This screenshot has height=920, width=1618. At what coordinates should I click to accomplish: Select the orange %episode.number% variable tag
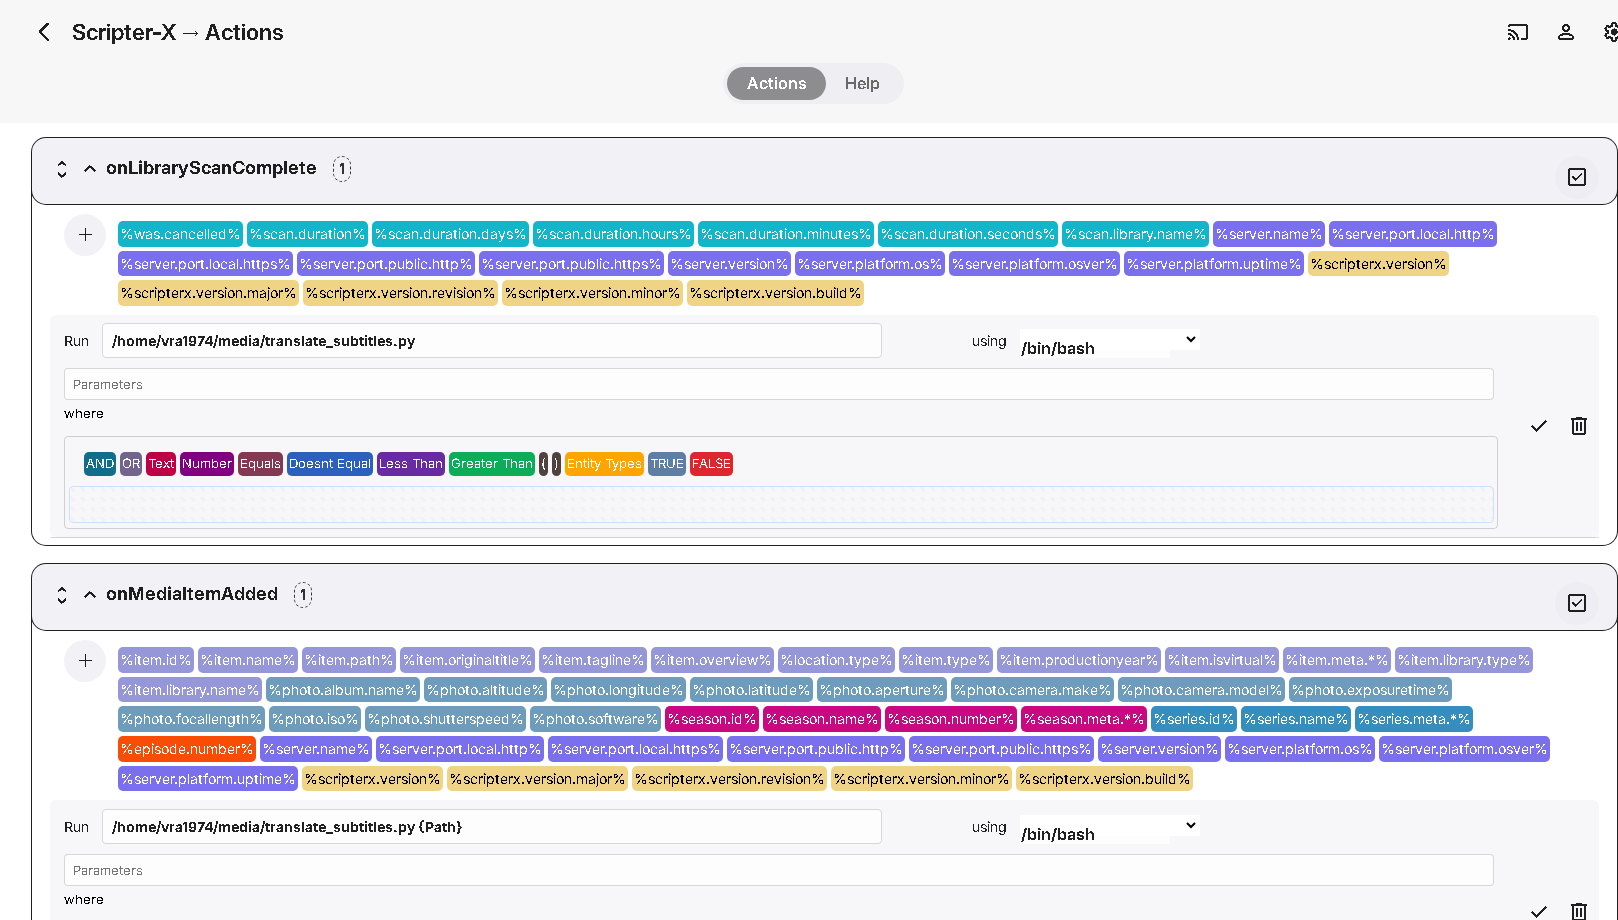tap(187, 749)
